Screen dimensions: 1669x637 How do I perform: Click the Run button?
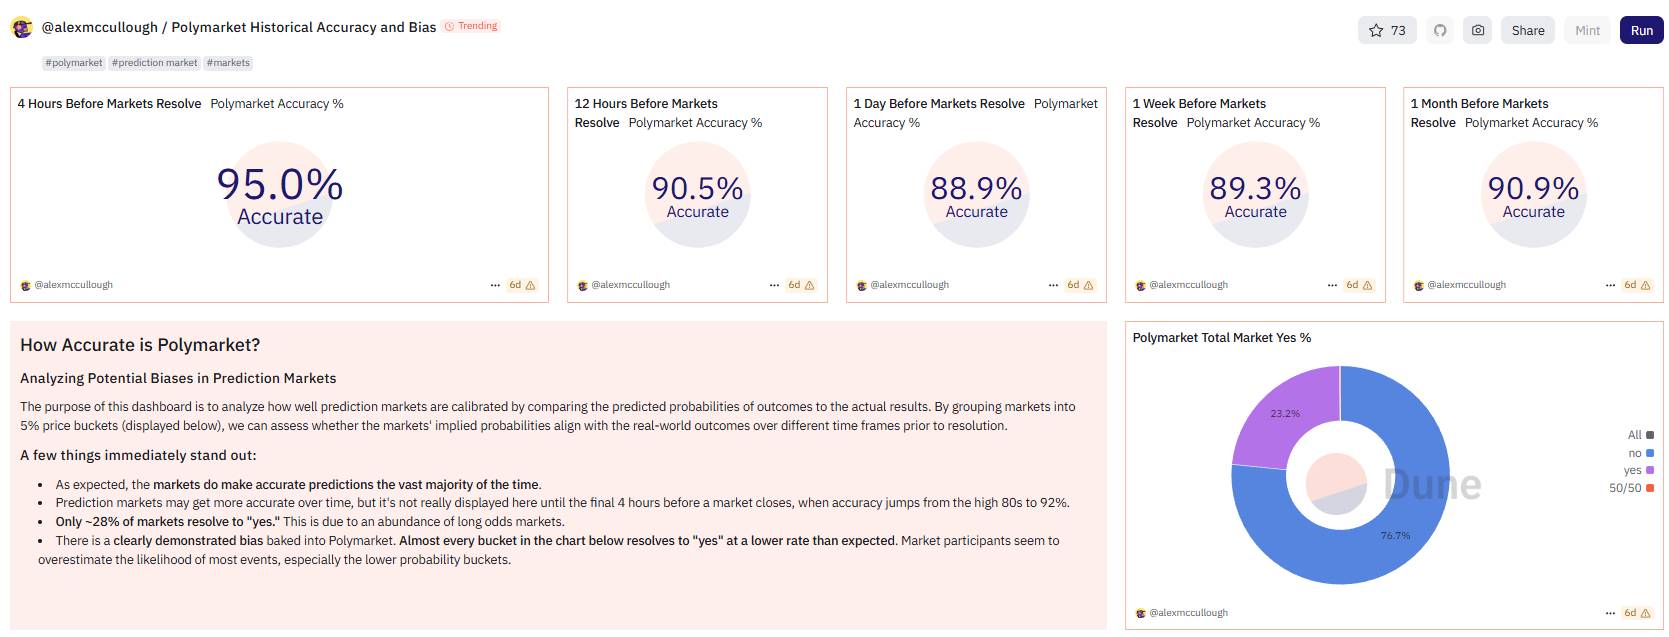1642,30
